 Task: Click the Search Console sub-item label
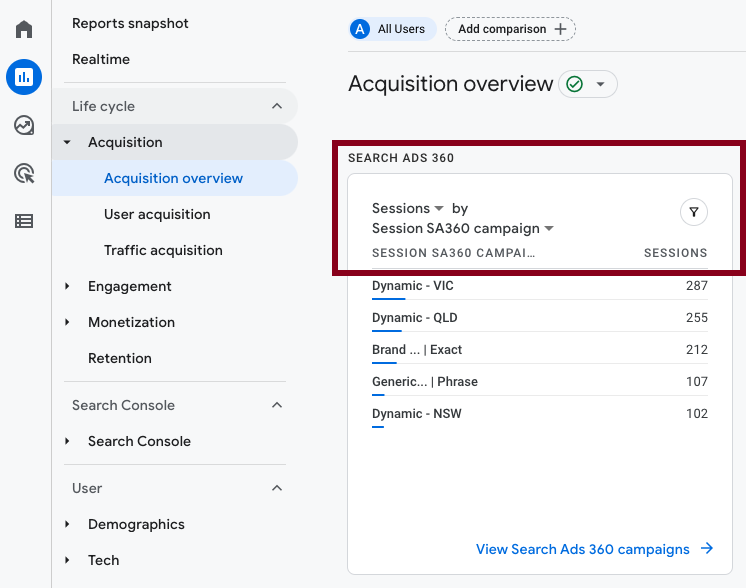click(x=139, y=441)
